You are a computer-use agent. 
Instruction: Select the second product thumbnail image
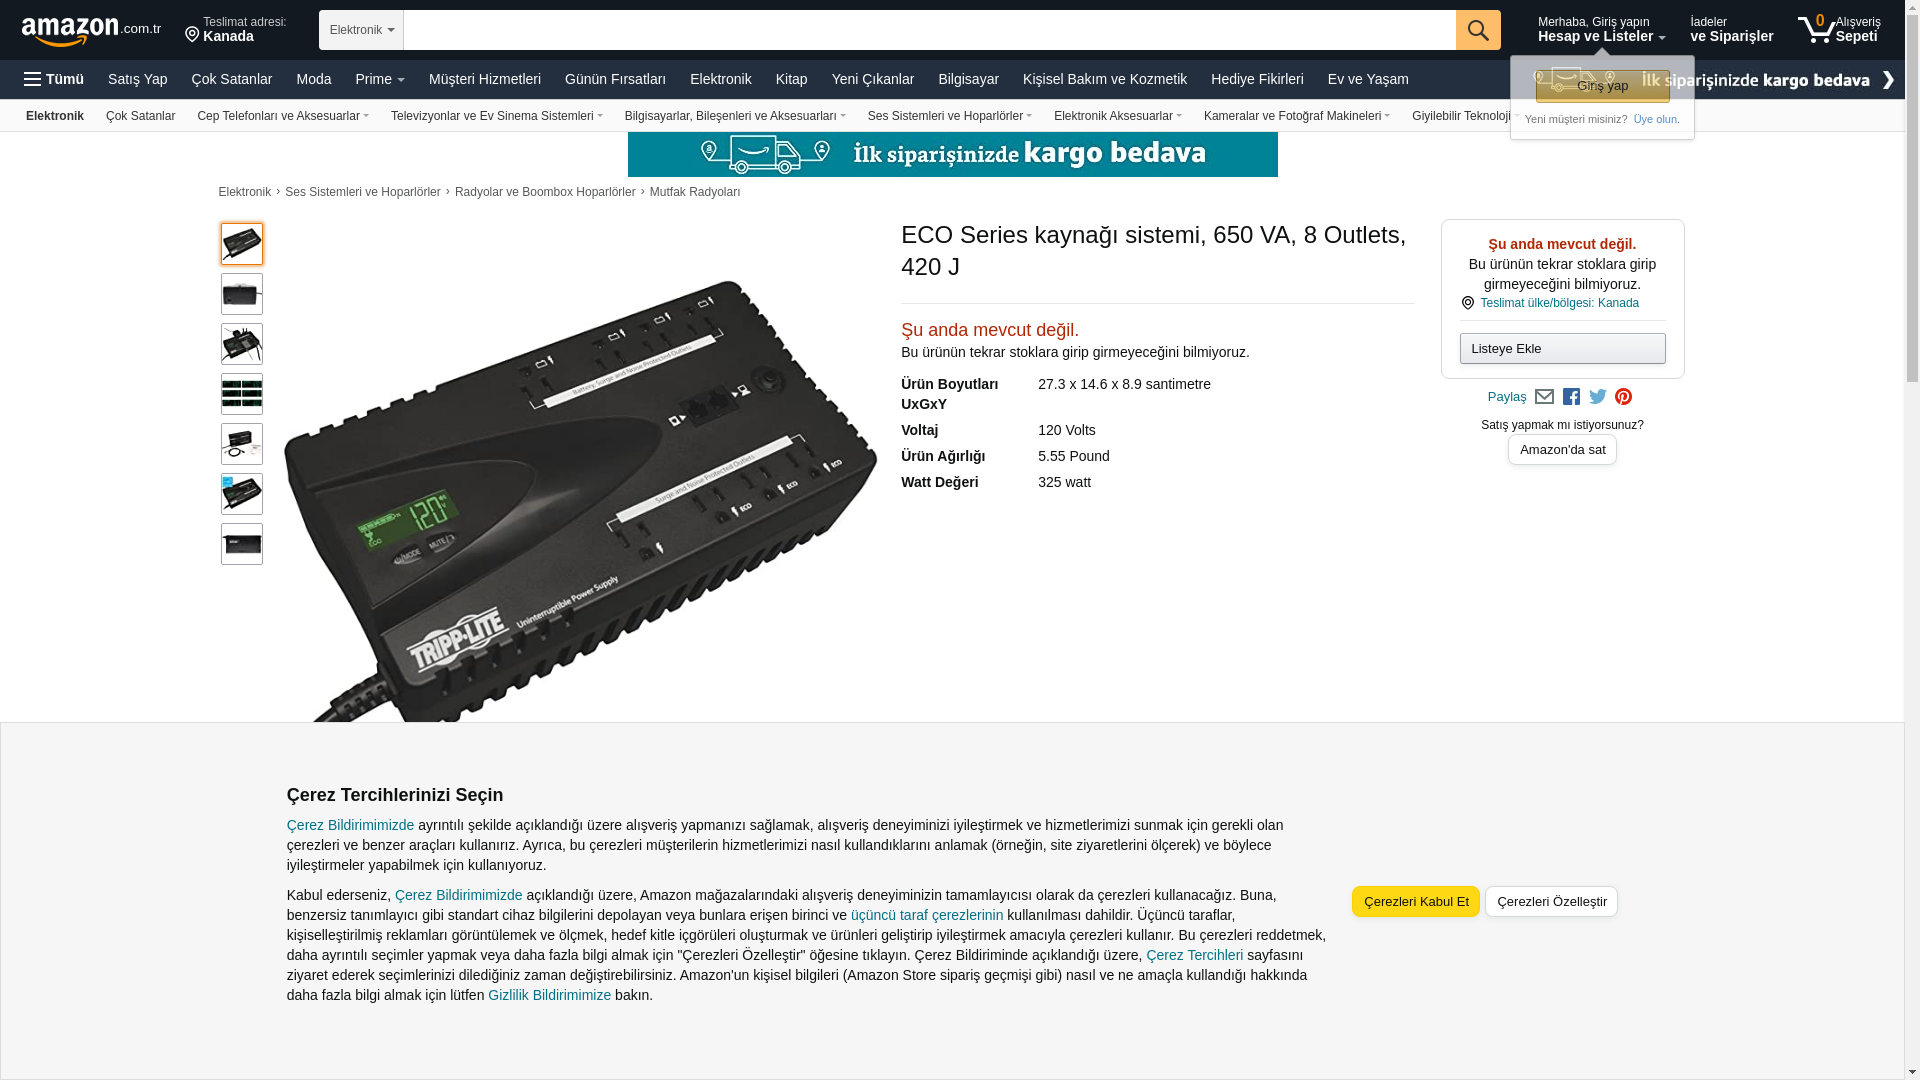point(242,294)
